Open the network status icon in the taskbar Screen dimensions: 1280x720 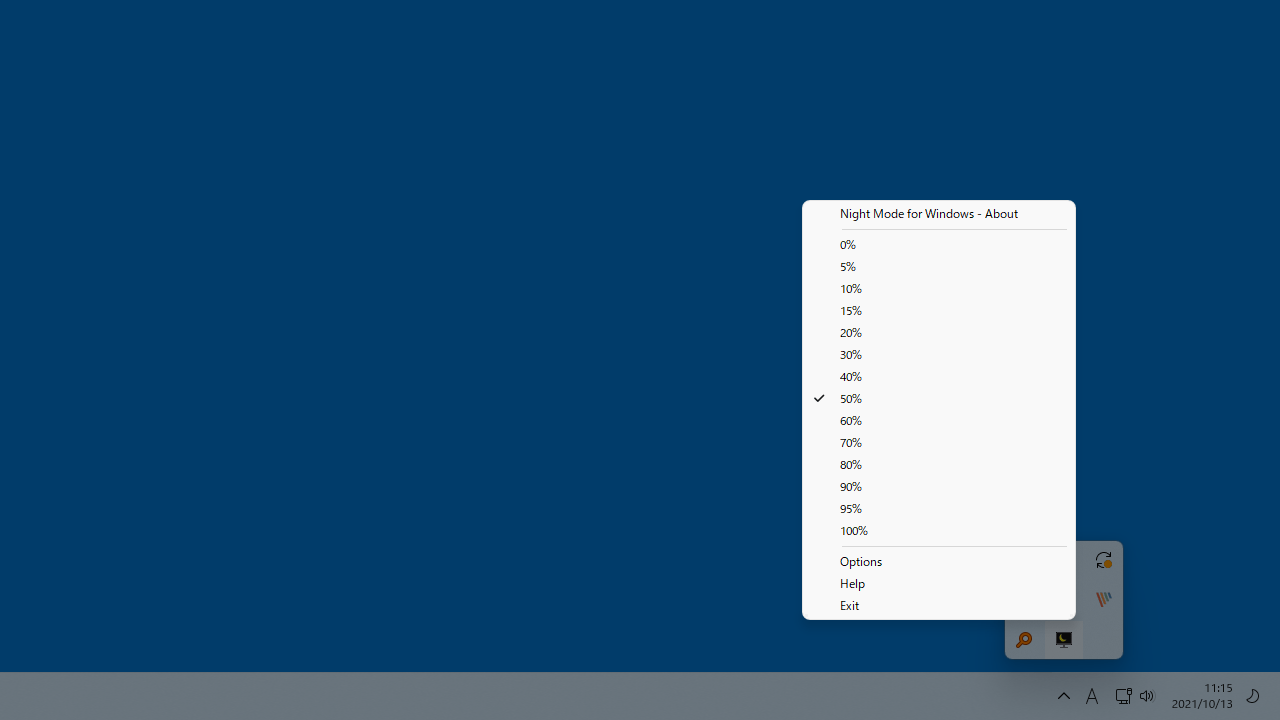pyautogui.click(x=1123, y=696)
